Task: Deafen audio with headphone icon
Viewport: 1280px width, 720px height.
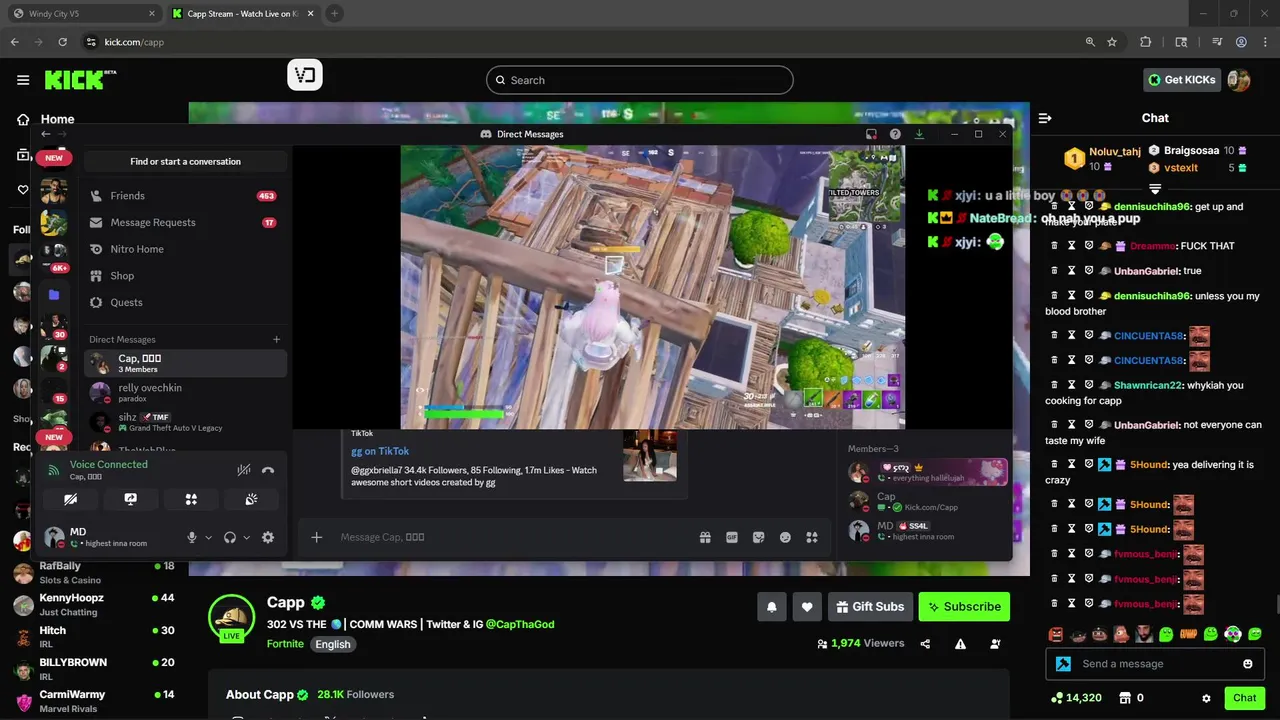Action: point(230,537)
